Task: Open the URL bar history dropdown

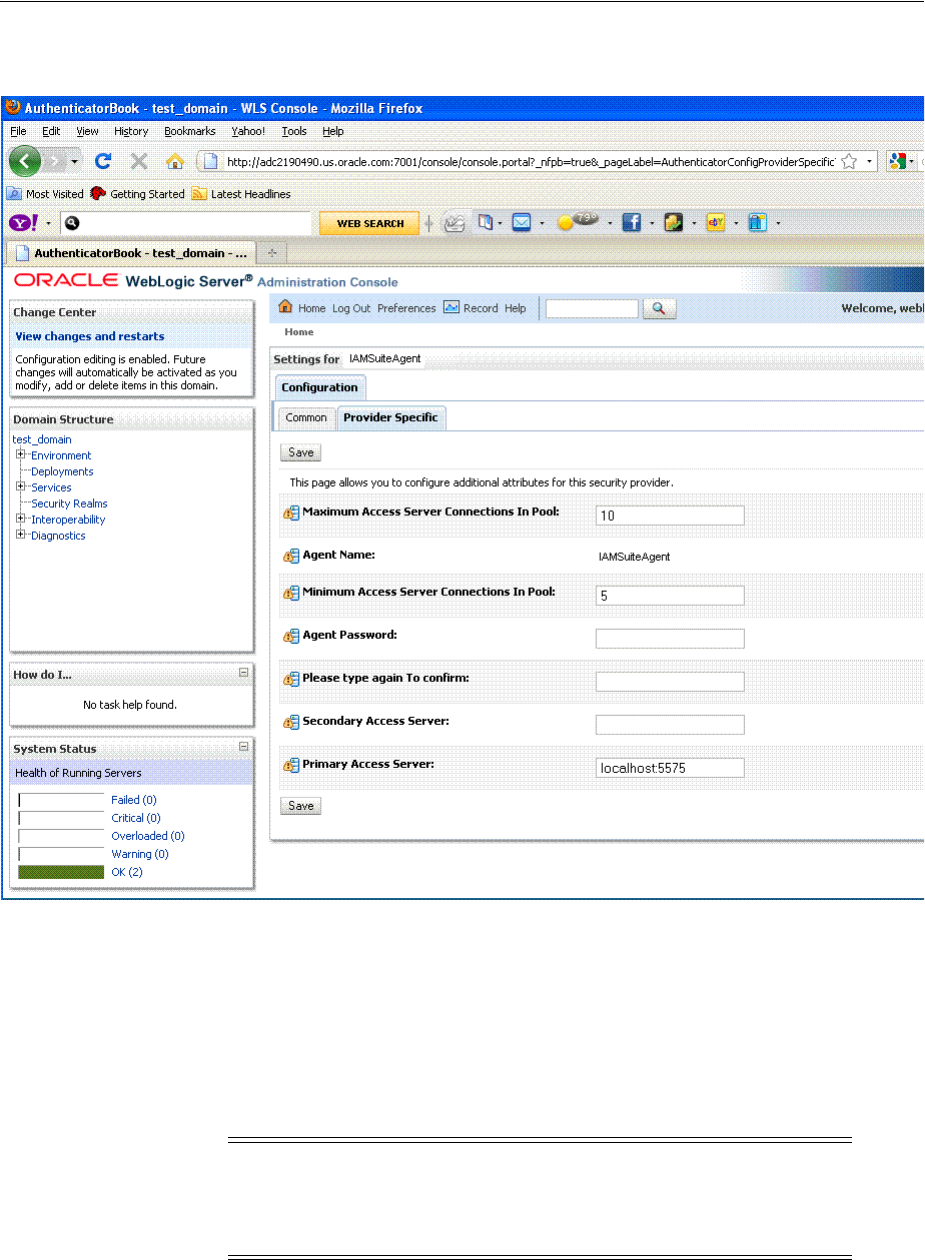Action: click(x=870, y=161)
